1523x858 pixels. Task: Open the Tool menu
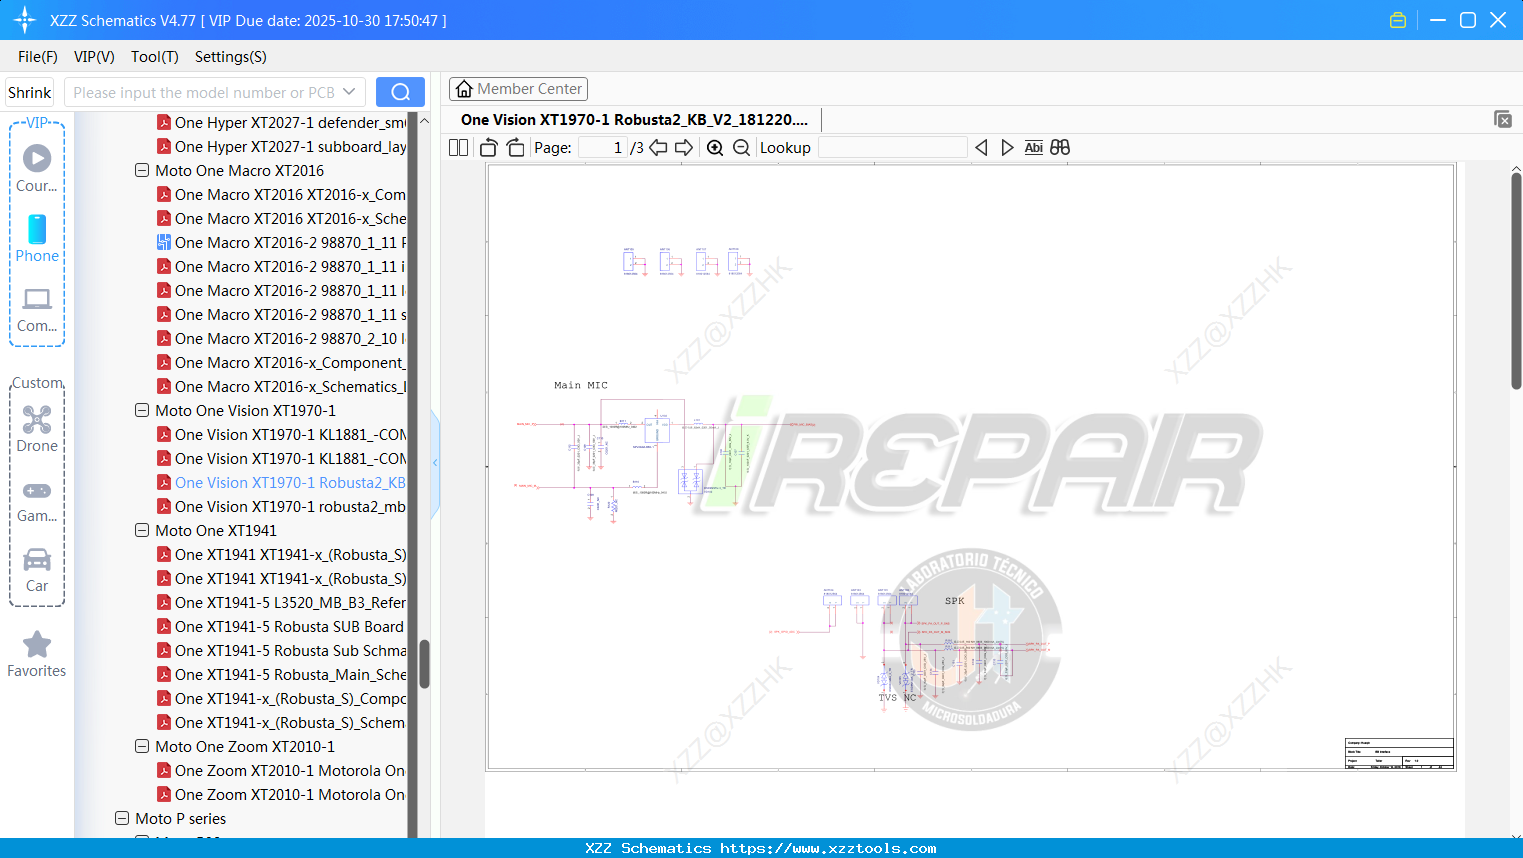(x=154, y=57)
